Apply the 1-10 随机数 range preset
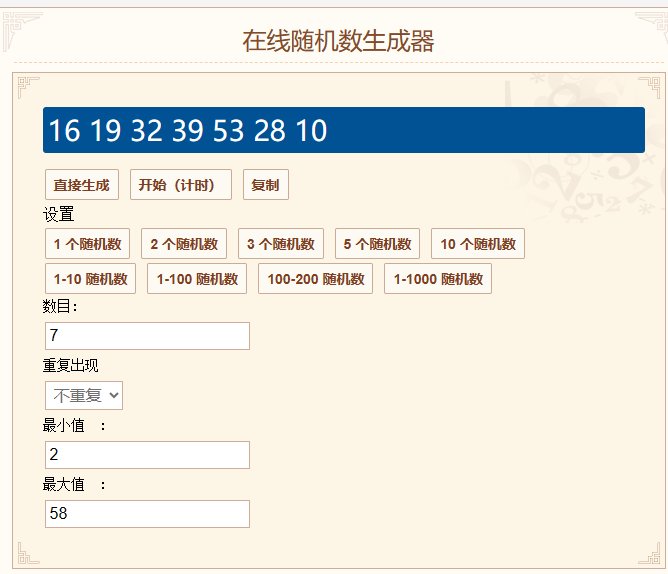The width and height of the screenshot is (668, 574). pyautogui.click(x=90, y=279)
